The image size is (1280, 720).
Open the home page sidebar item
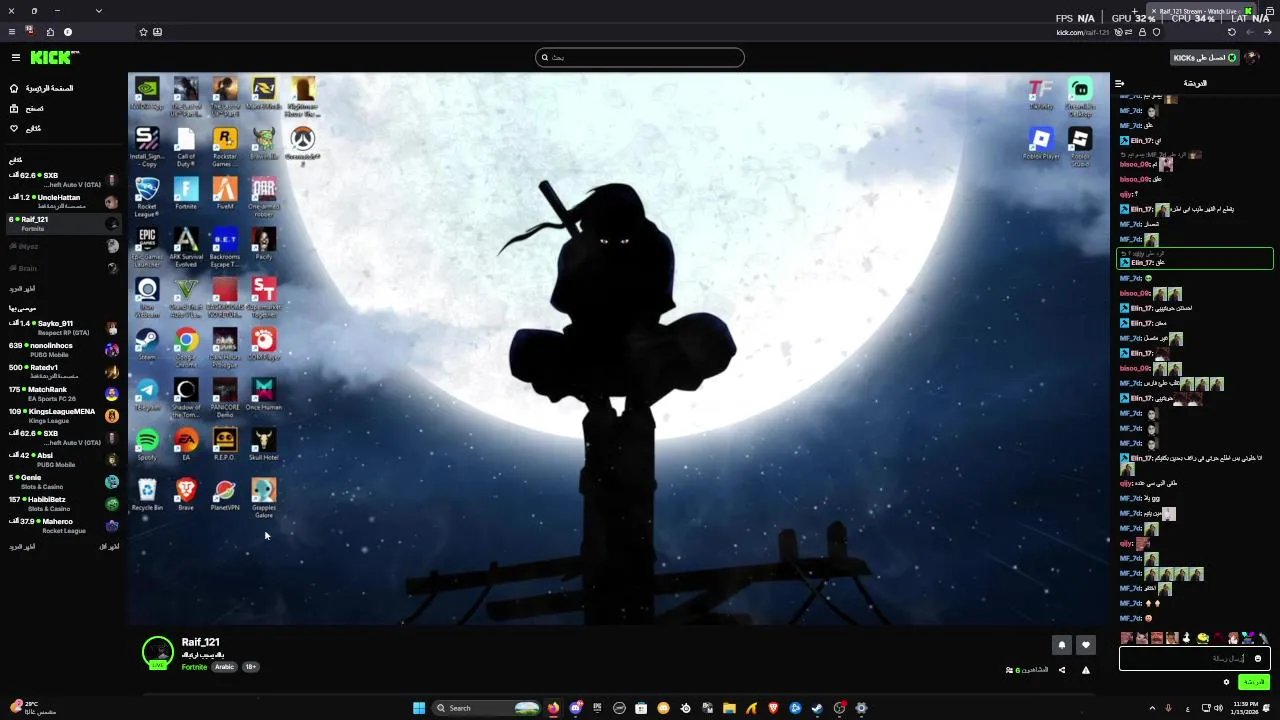click(x=42, y=88)
